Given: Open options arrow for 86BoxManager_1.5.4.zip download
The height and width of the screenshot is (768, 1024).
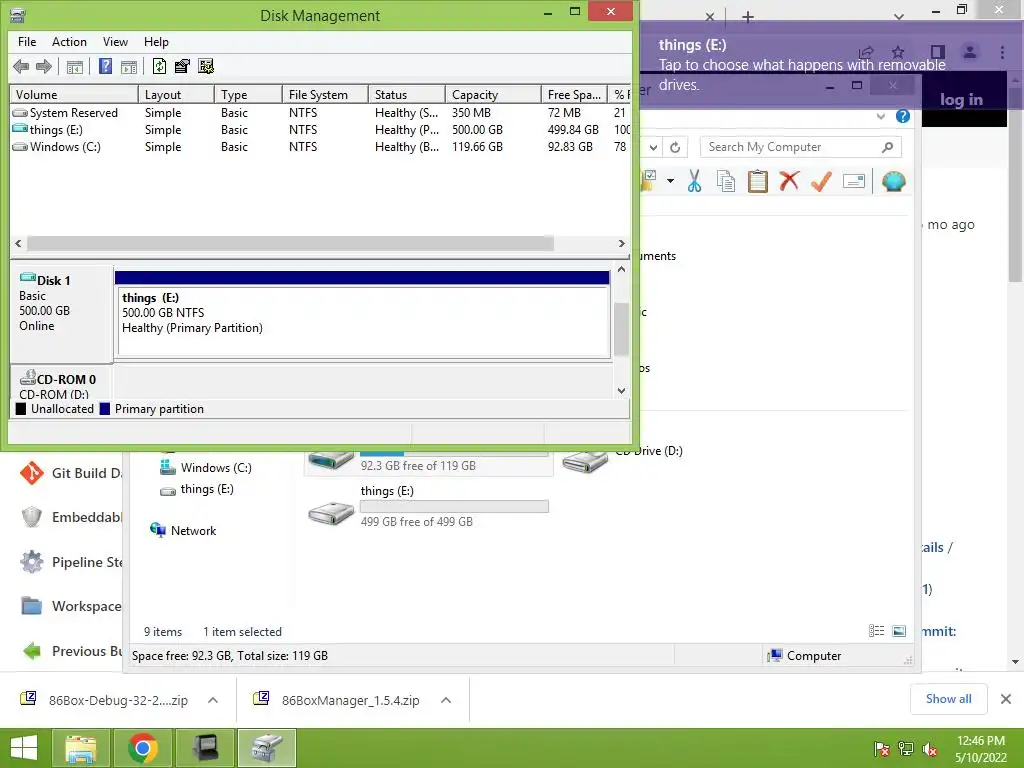Looking at the screenshot, I should tap(446, 700).
